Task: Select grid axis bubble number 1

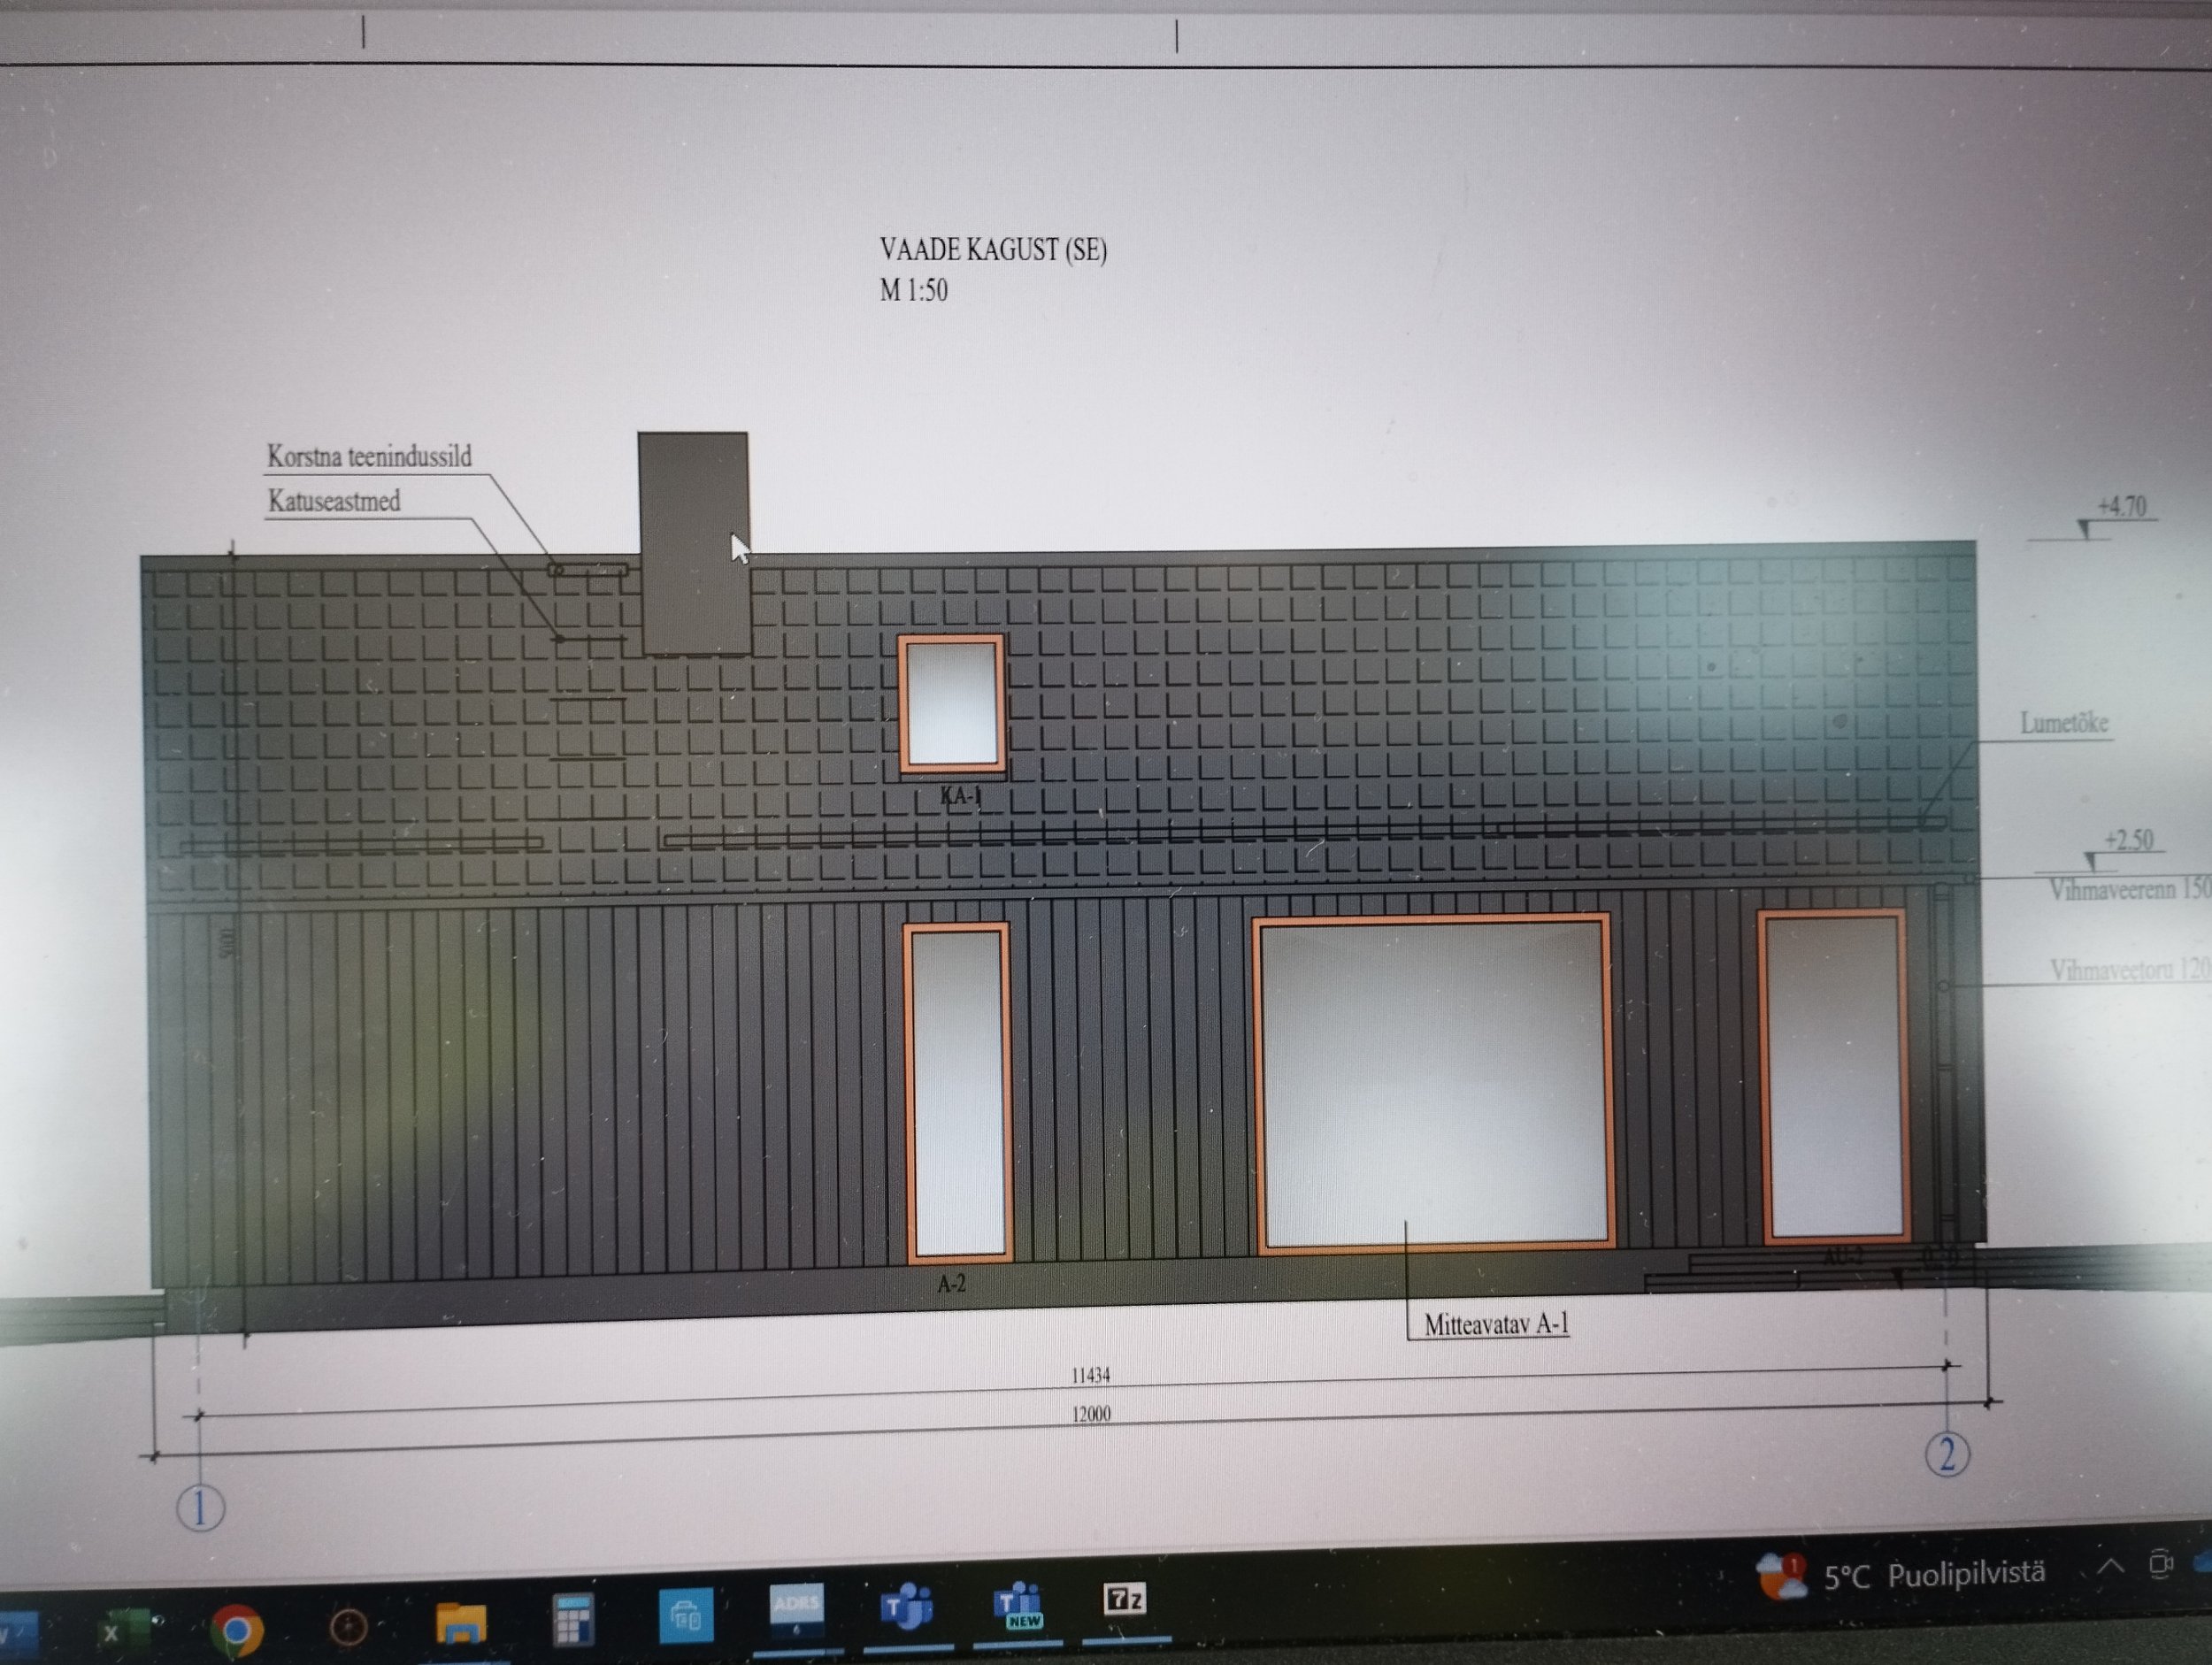Action: 200,1508
